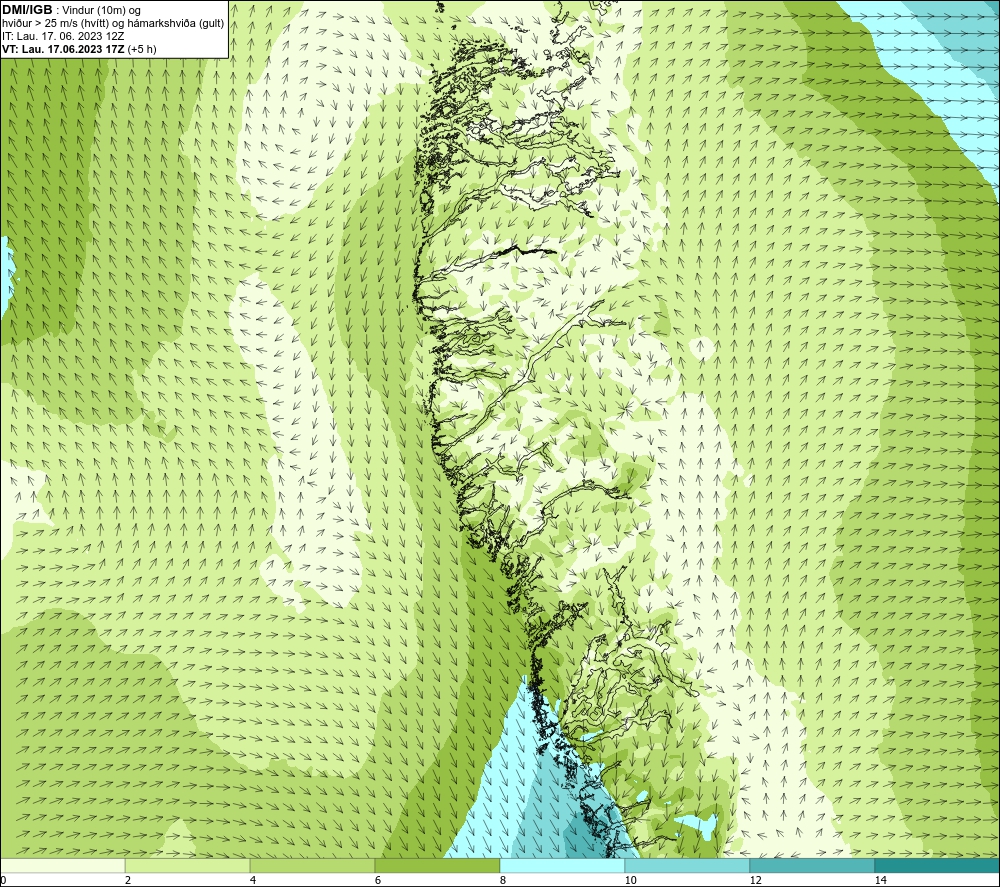The width and height of the screenshot is (1000, 887).
Task: Click the '4' label on the wind scale
Action: tap(253, 880)
